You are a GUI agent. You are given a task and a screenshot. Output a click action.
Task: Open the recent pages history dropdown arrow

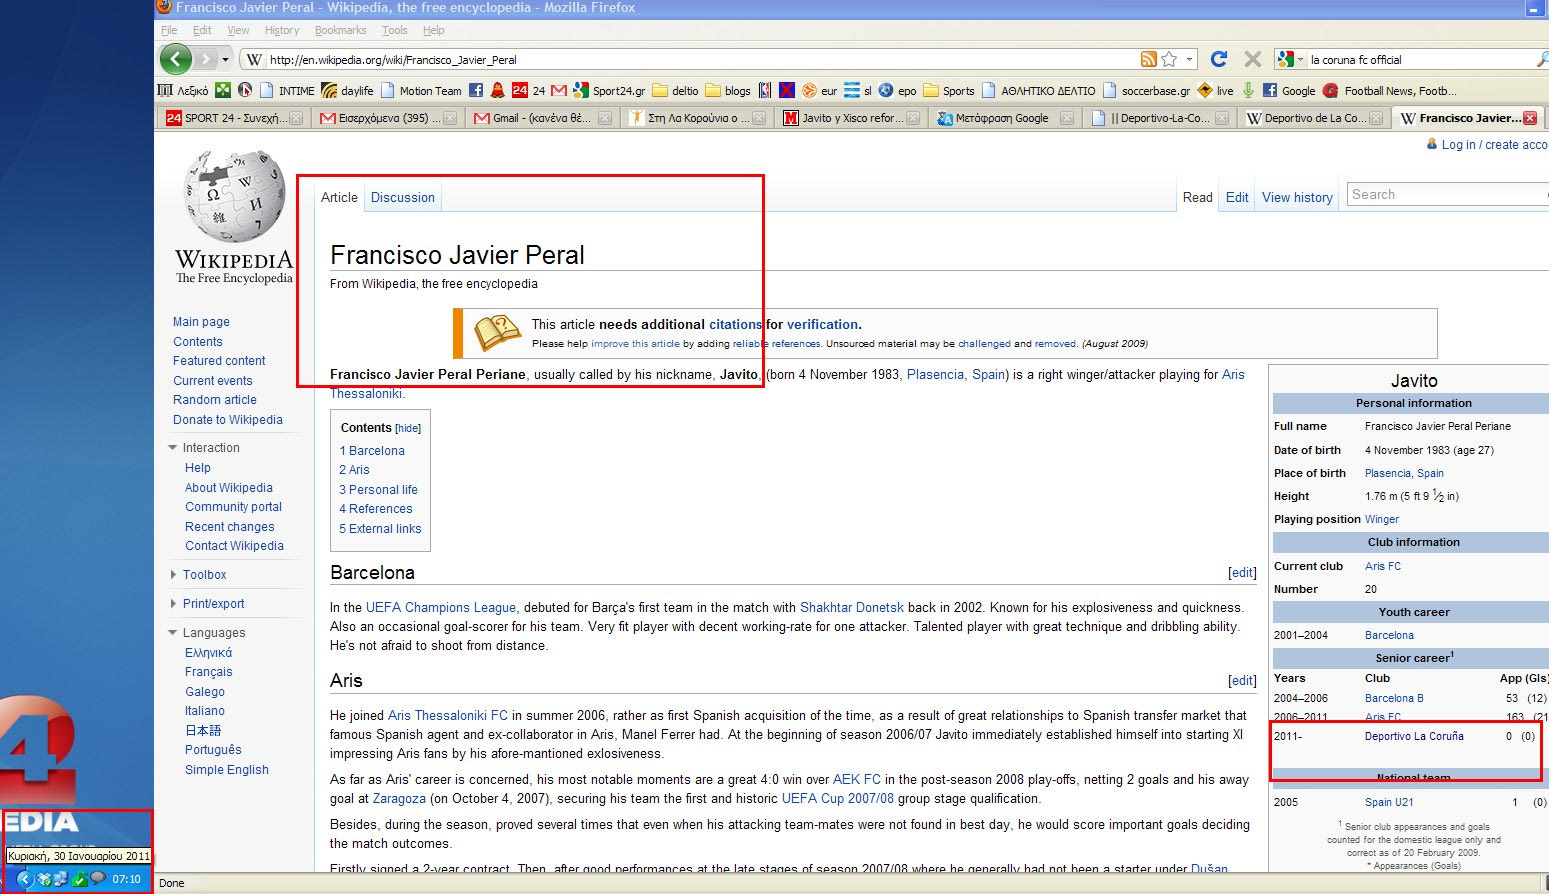click(x=226, y=59)
